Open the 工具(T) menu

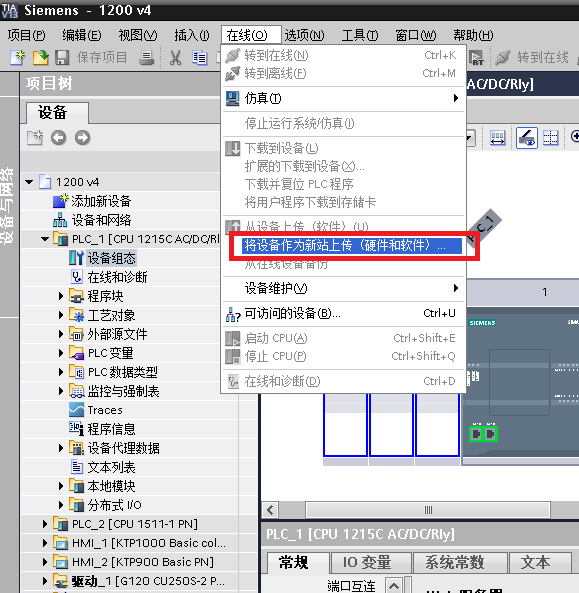[x=360, y=35]
